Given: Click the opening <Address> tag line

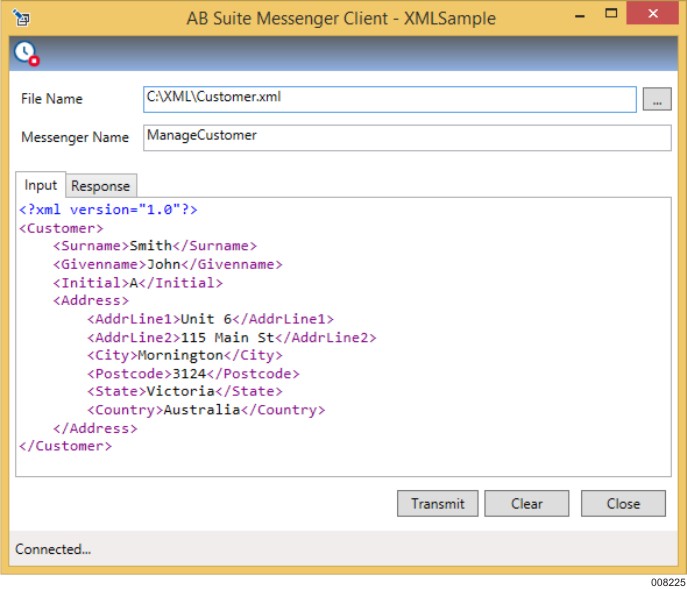Looking at the screenshot, I should coord(91,301).
